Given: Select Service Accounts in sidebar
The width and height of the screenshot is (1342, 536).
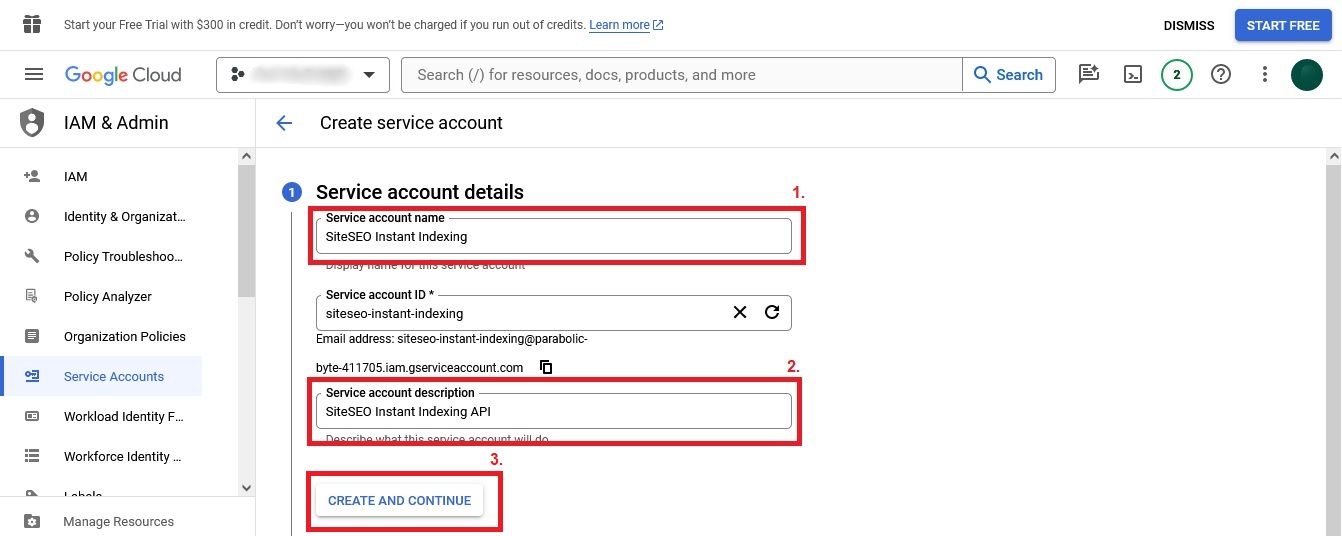Looking at the screenshot, I should point(102,376).
